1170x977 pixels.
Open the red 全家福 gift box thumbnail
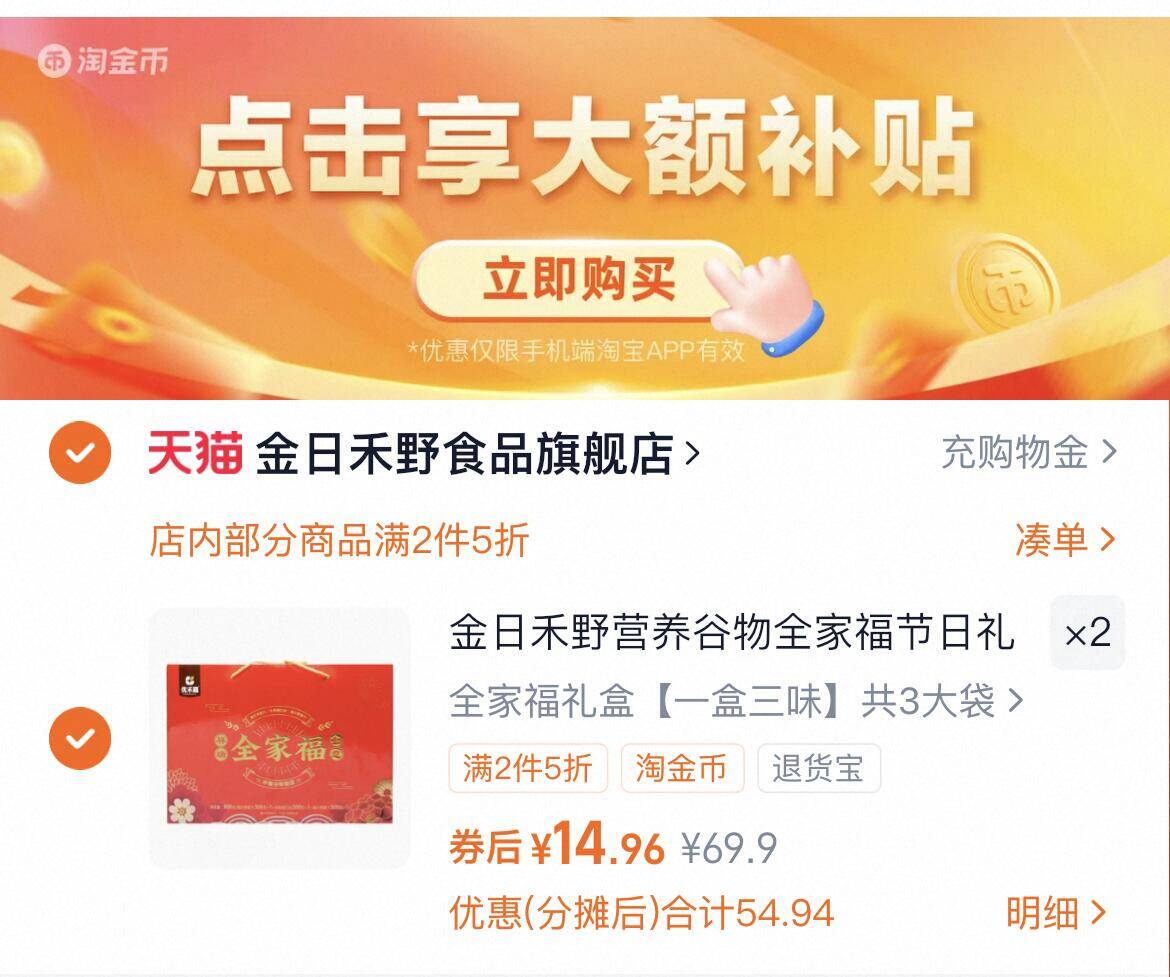[x=280, y=738]
